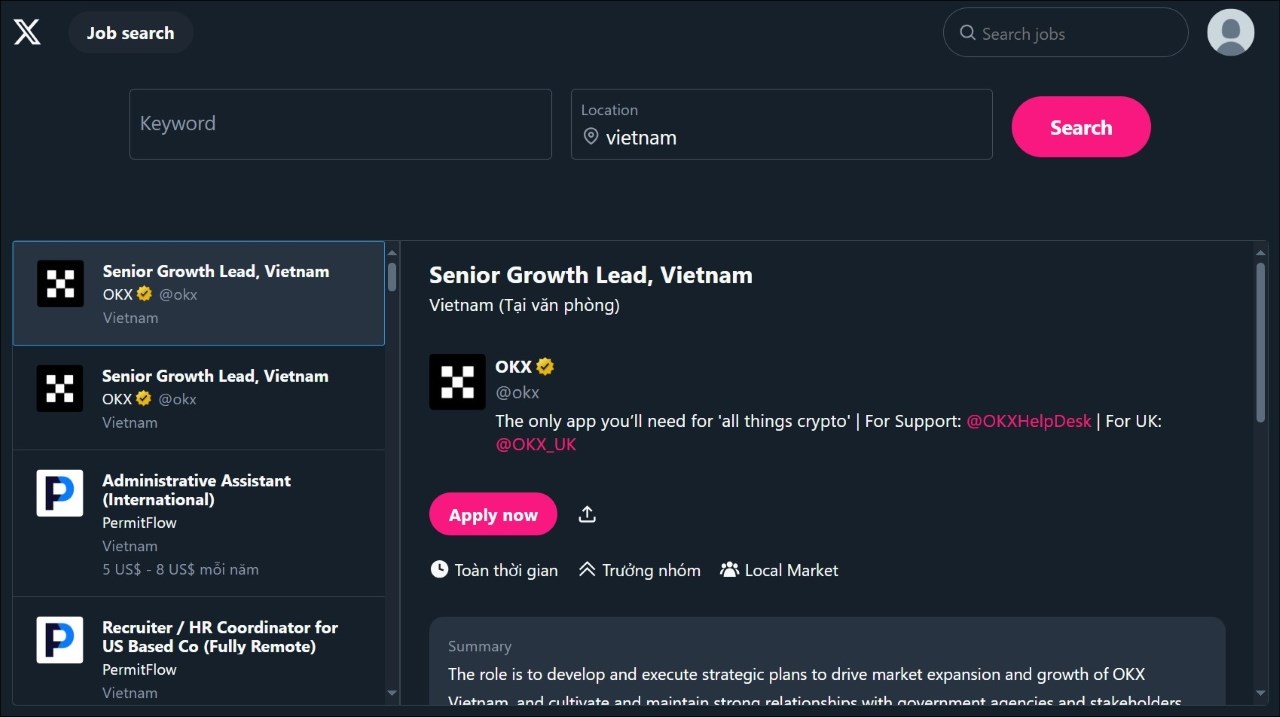Click the Apply now button
The height and width of the screenshot is (717, 1280).
click(x=493, y=514)
